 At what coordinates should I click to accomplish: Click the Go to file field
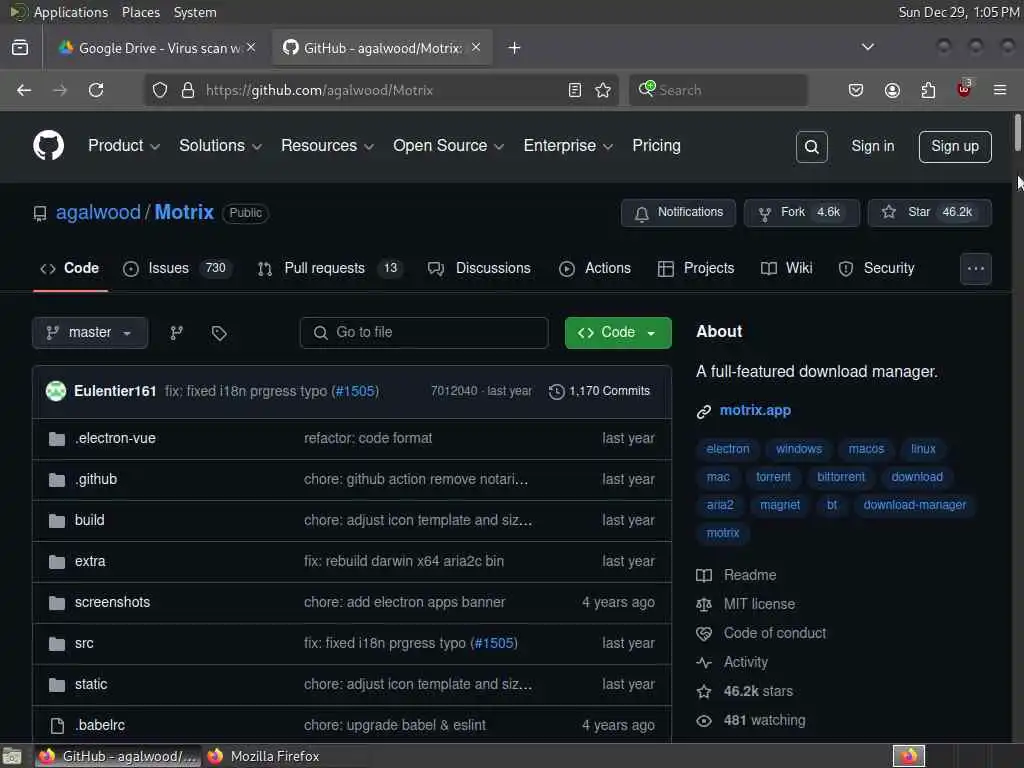424,333
